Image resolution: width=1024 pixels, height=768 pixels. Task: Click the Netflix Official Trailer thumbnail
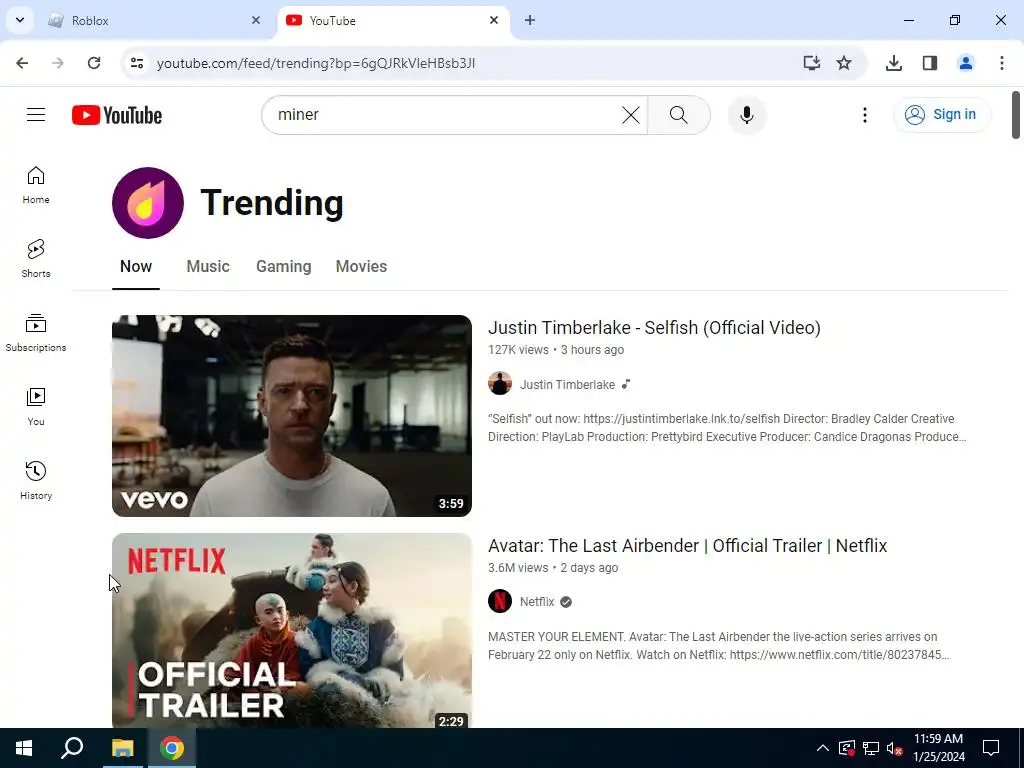(x=291, y=630)
